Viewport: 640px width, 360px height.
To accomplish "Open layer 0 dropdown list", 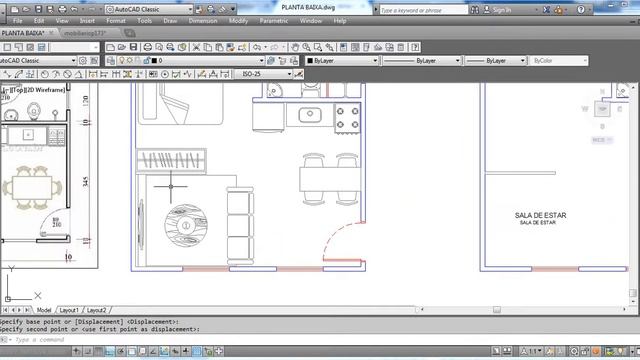I will click(x=262, y=61).
